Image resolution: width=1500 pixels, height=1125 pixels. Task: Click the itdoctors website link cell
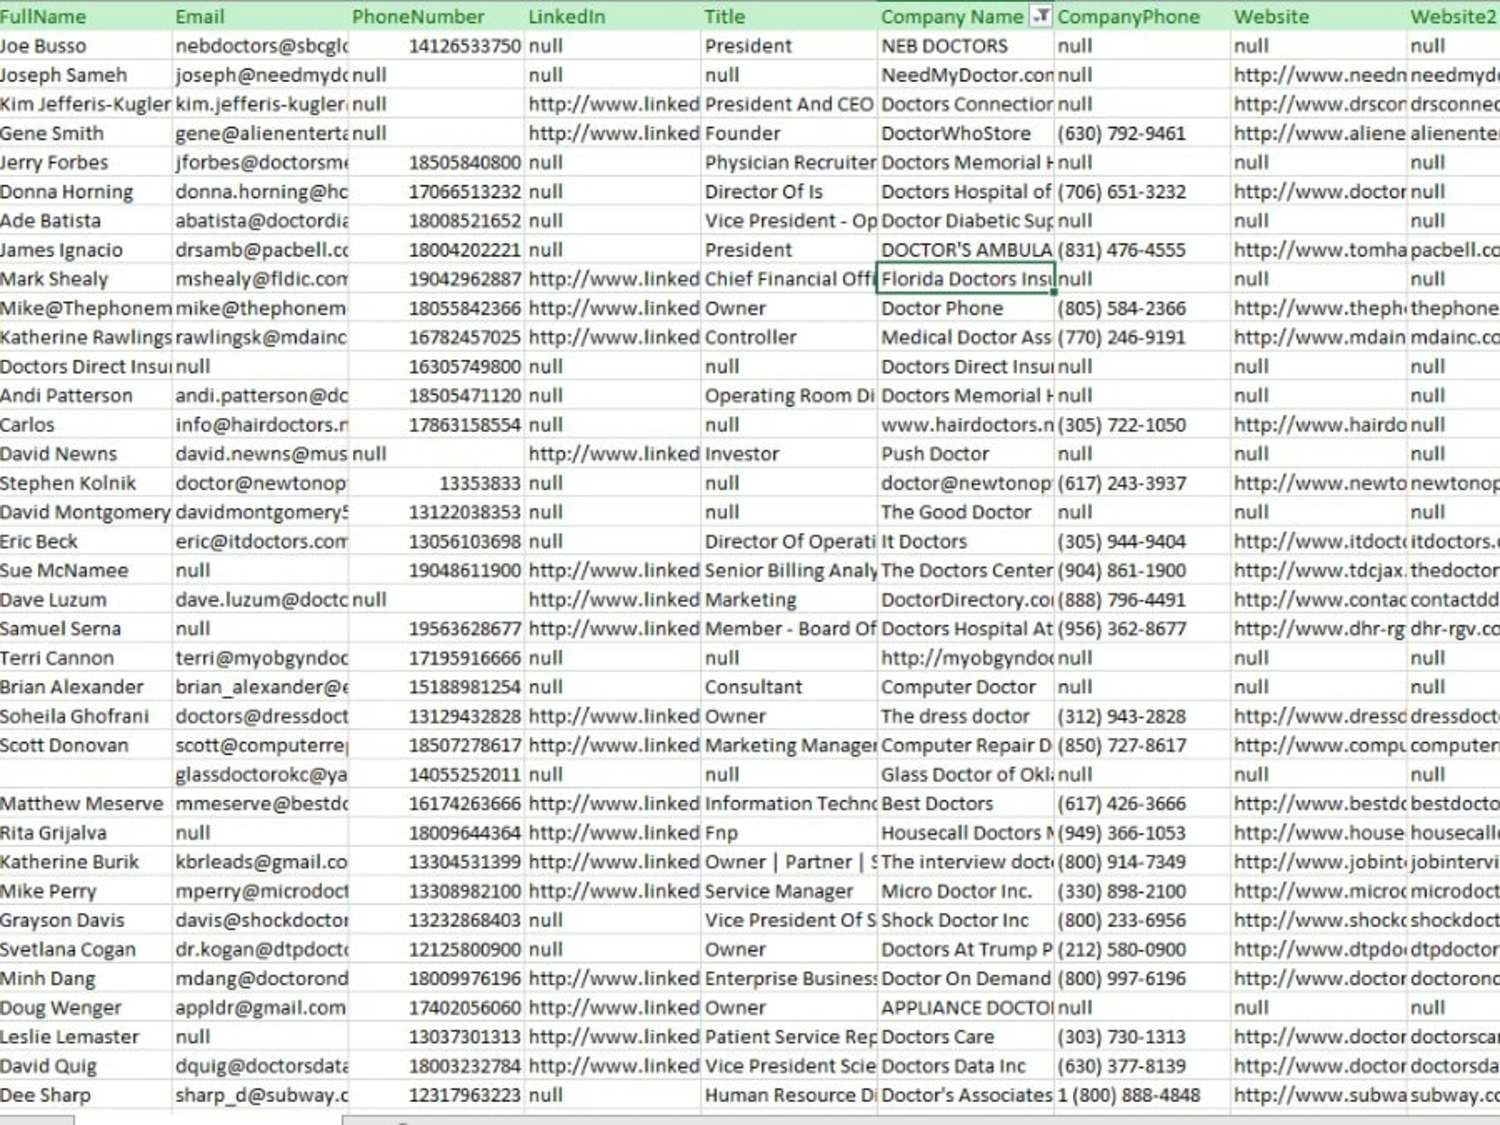coord(1319,541)
